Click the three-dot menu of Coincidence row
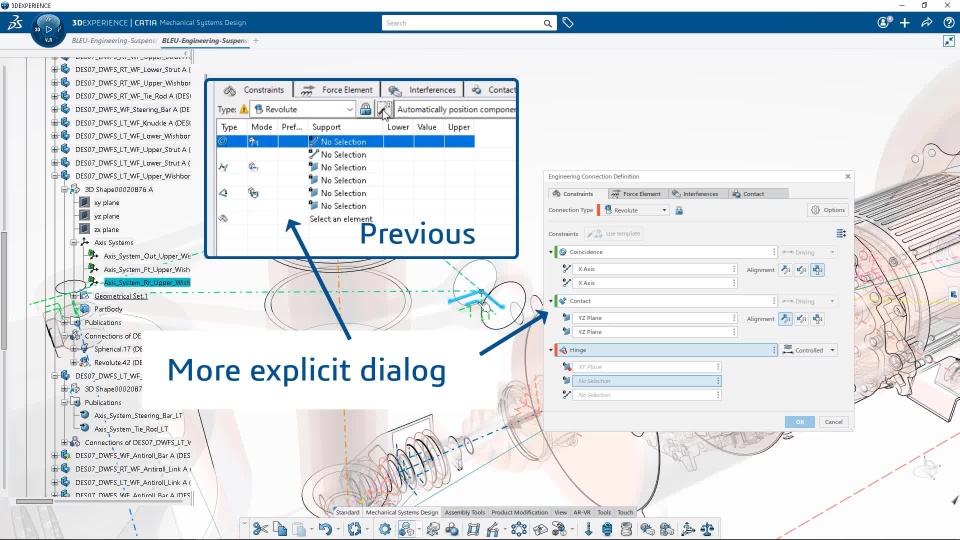This screenshot has height=540, width=960. (x=774, y=252)
